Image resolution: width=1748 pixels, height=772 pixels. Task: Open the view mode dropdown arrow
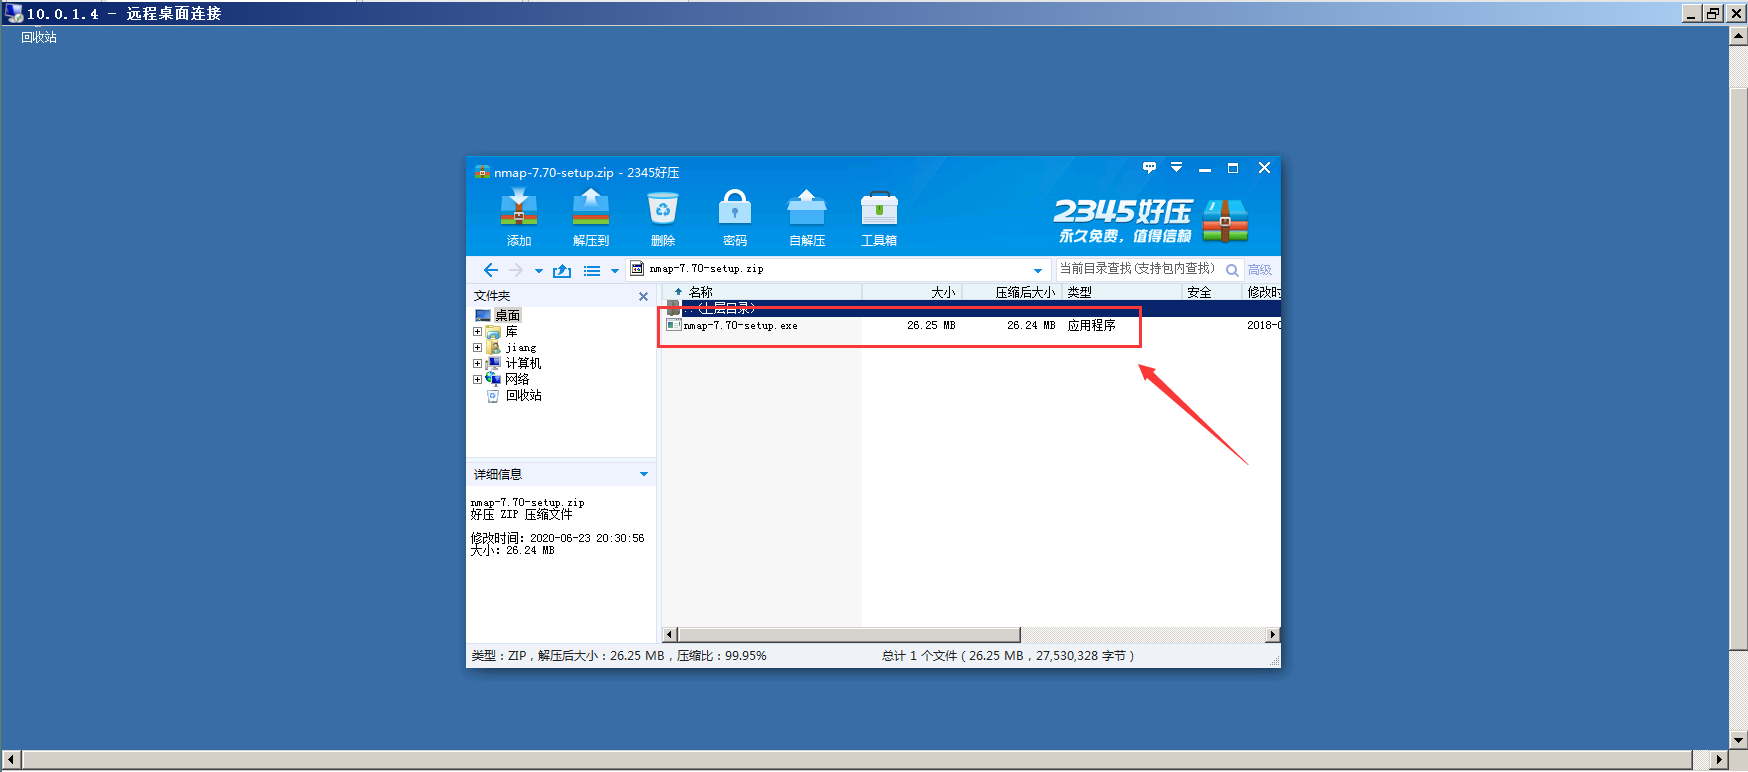pyautogui.click(x=615, y=271)
